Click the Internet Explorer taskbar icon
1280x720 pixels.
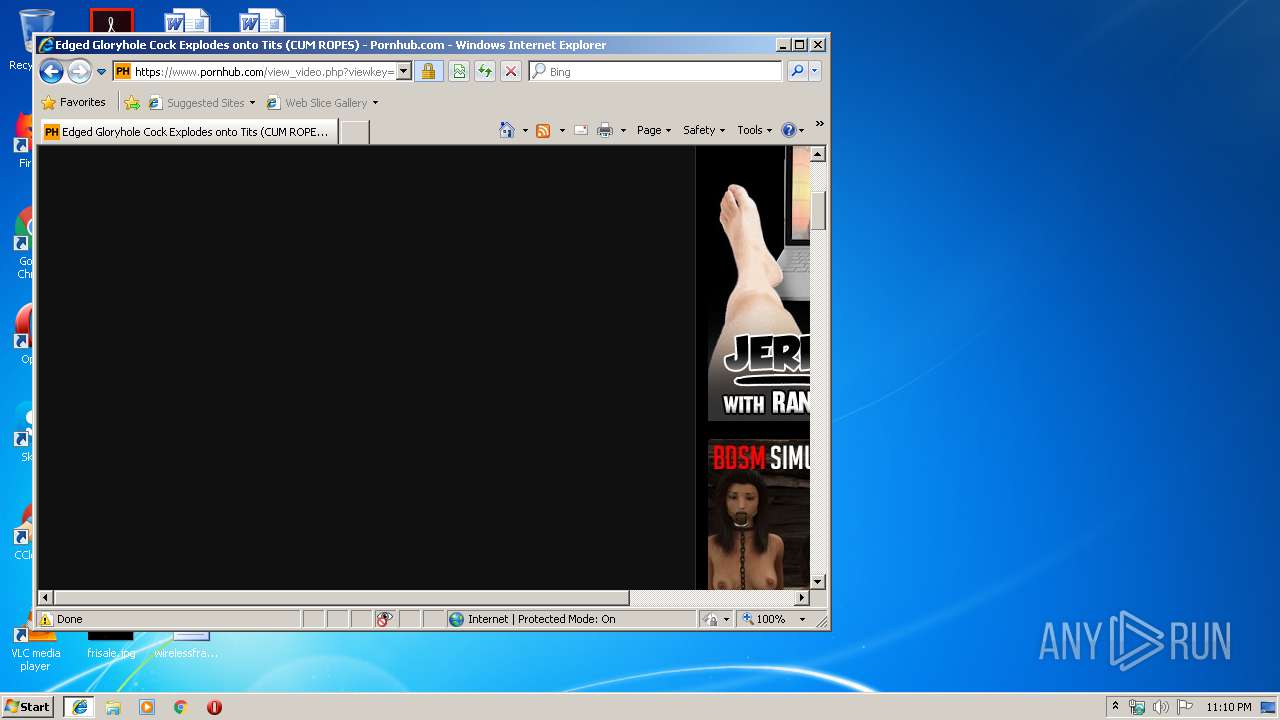pos(80,706)
